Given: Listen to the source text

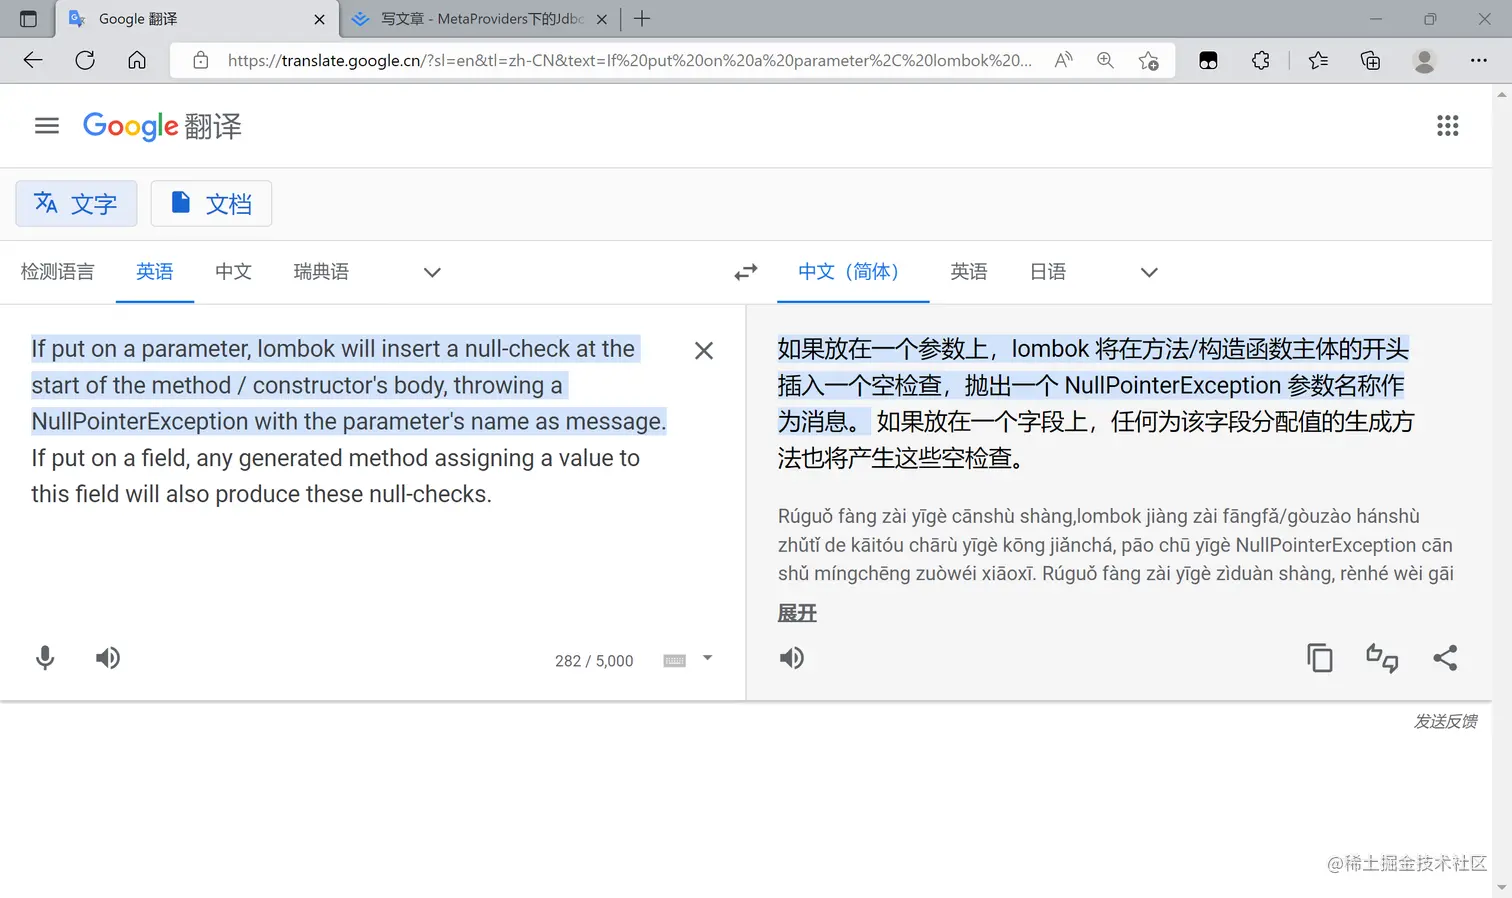Looking at the screenshot, I should [108, 658].
